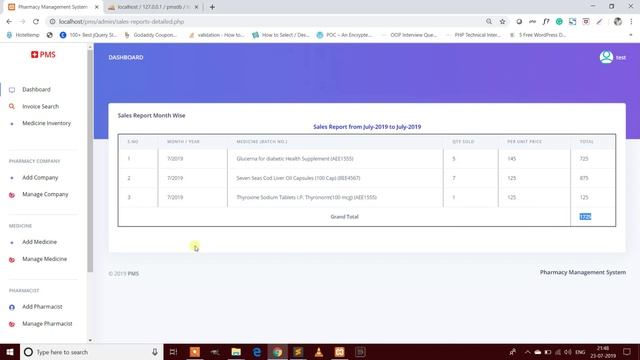Click the address bar URL

click(x=121, y=22)
